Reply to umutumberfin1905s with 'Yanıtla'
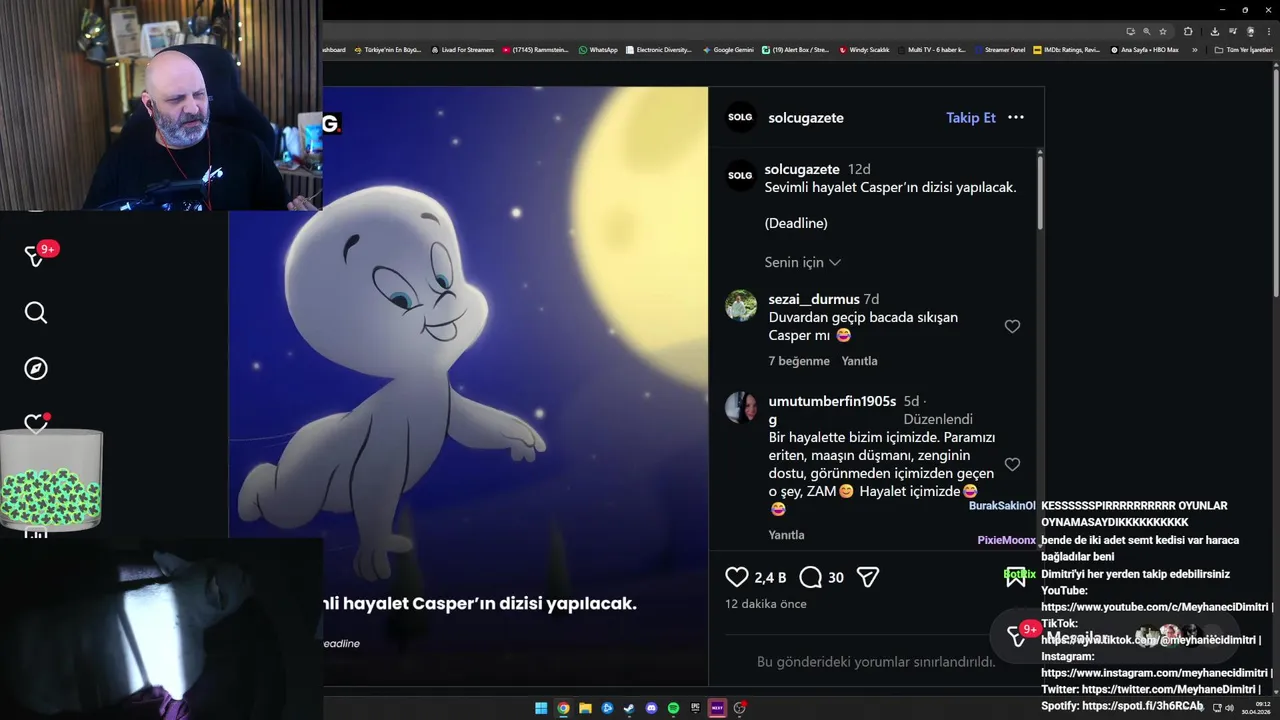The image size is (1280, 720). pos(786,535)
